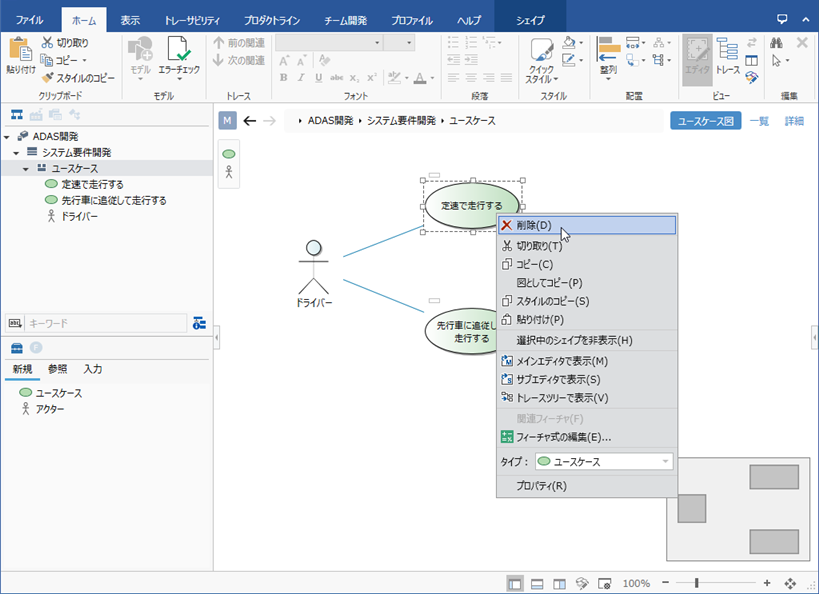Viewport: 819px width, 594px height.
Task: Collapse the システム要件開発 tree node
Action: point(17,152)
